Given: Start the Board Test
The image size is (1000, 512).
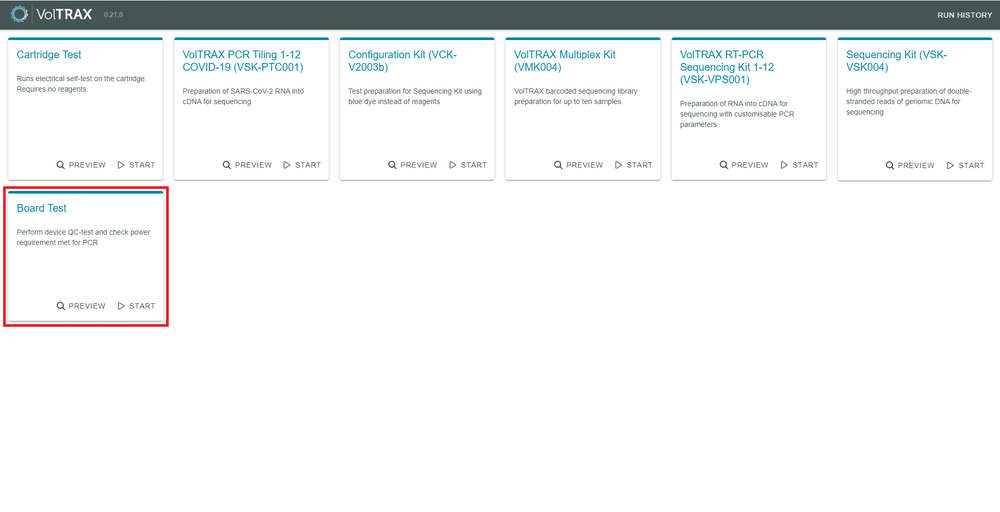Looking at the screenshot, I should point(136,305).
